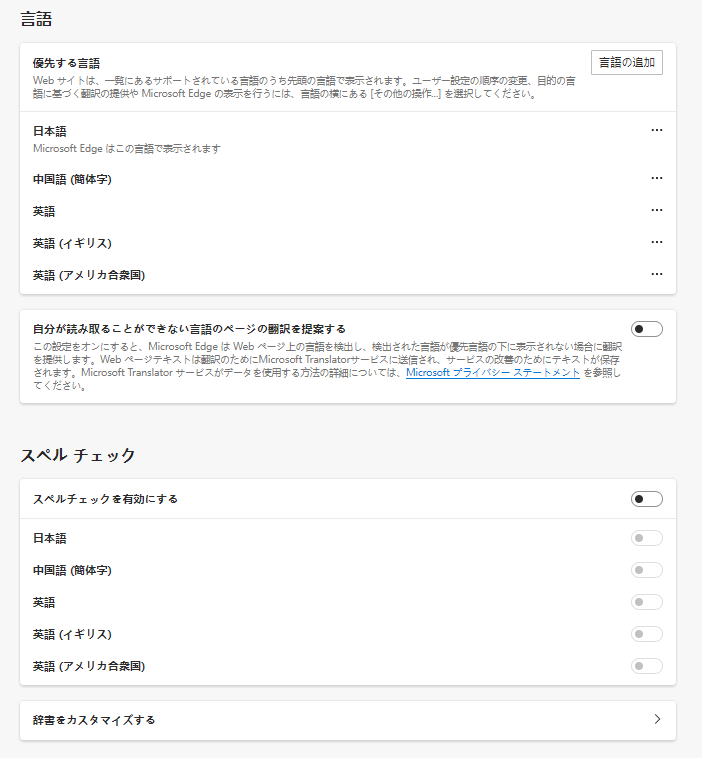Toggle translation offer for unreadable language pages
This screenshot has height=758, width=702.
click(x=646, y=329)
